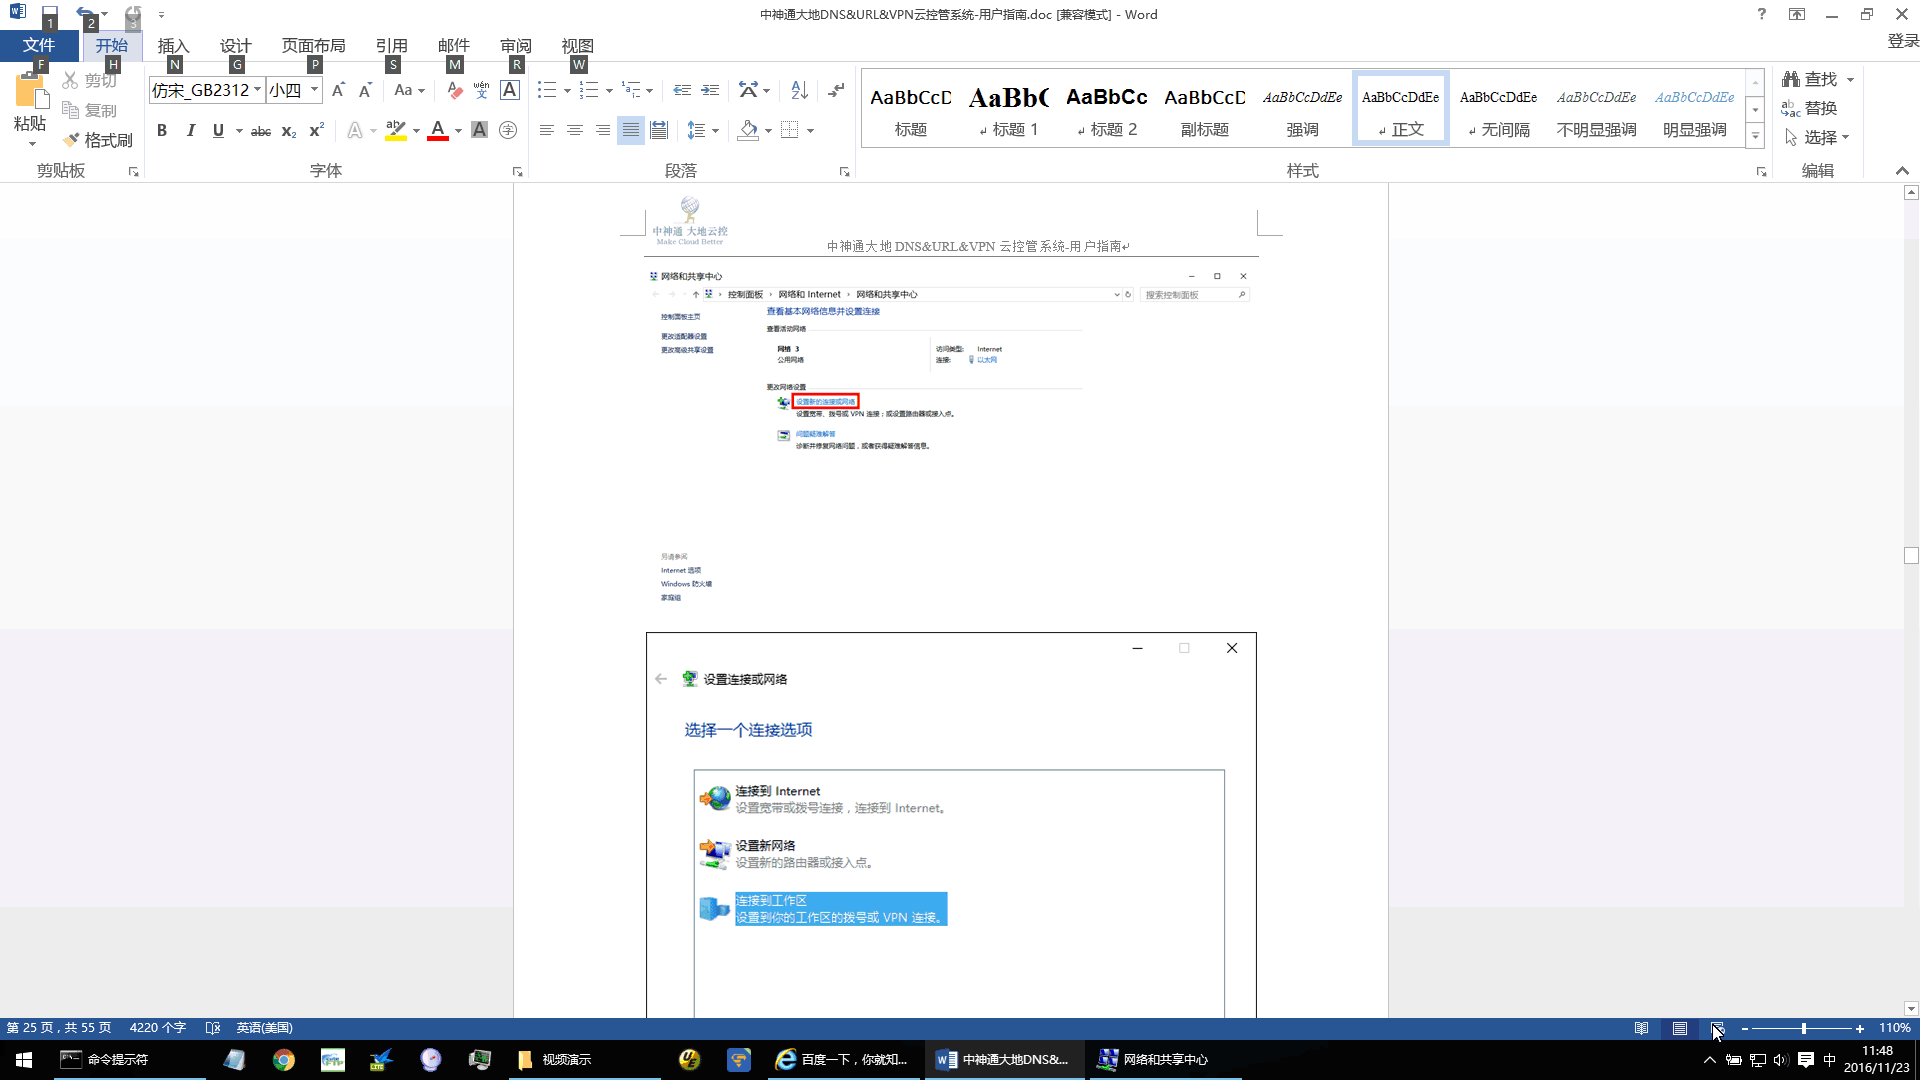1920x1080 pixels.
Task: Open the font name dropdown 仿宋_GB2312
Action: coord(257,90)
